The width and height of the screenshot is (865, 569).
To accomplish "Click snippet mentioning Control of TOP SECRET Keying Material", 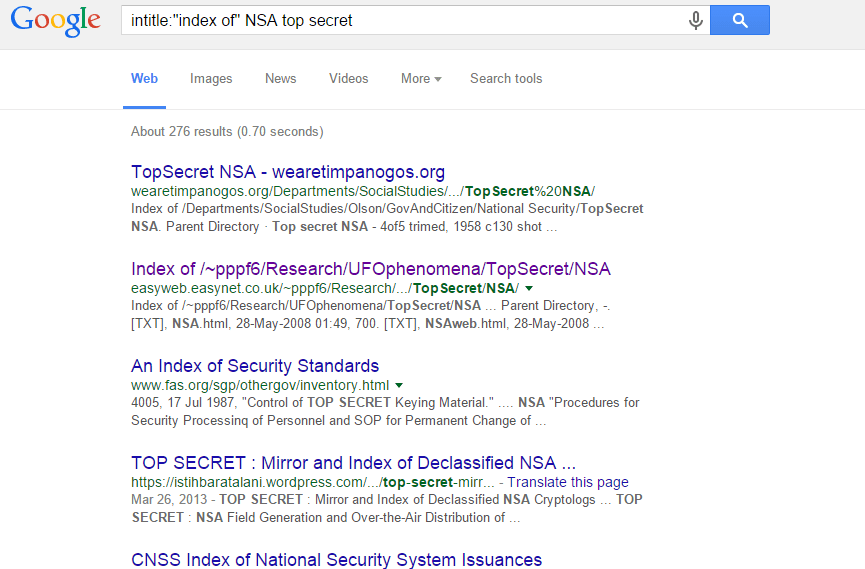I will (x=385, y=411).
